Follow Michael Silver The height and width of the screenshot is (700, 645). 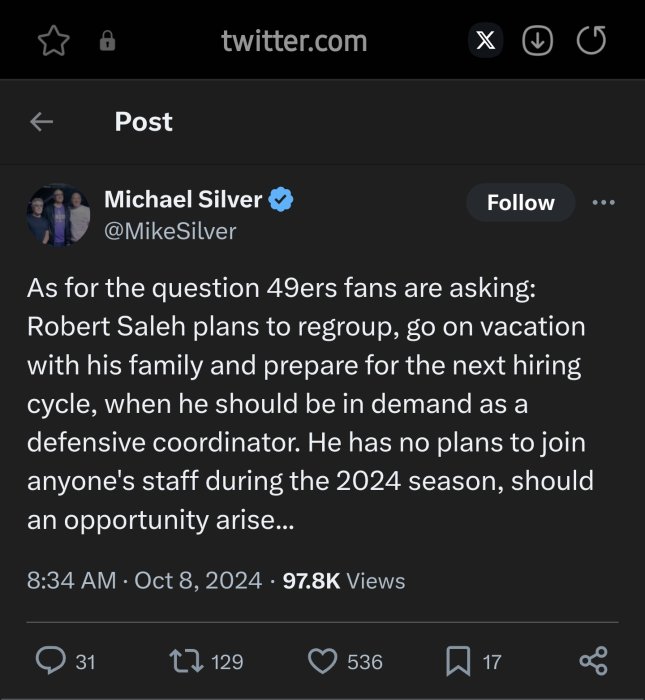pyautogui.click(x=520, y=202)
